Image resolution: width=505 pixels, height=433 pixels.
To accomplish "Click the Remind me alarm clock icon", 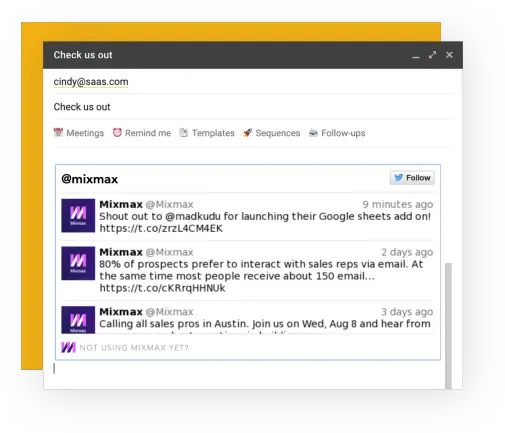I will coord(117,132).
